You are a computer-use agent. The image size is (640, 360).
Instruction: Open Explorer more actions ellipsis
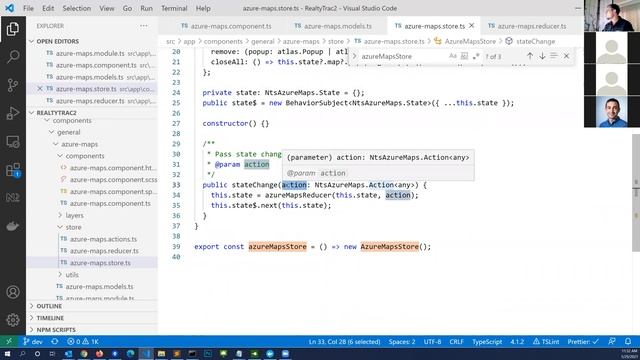[x=144, y=26]
